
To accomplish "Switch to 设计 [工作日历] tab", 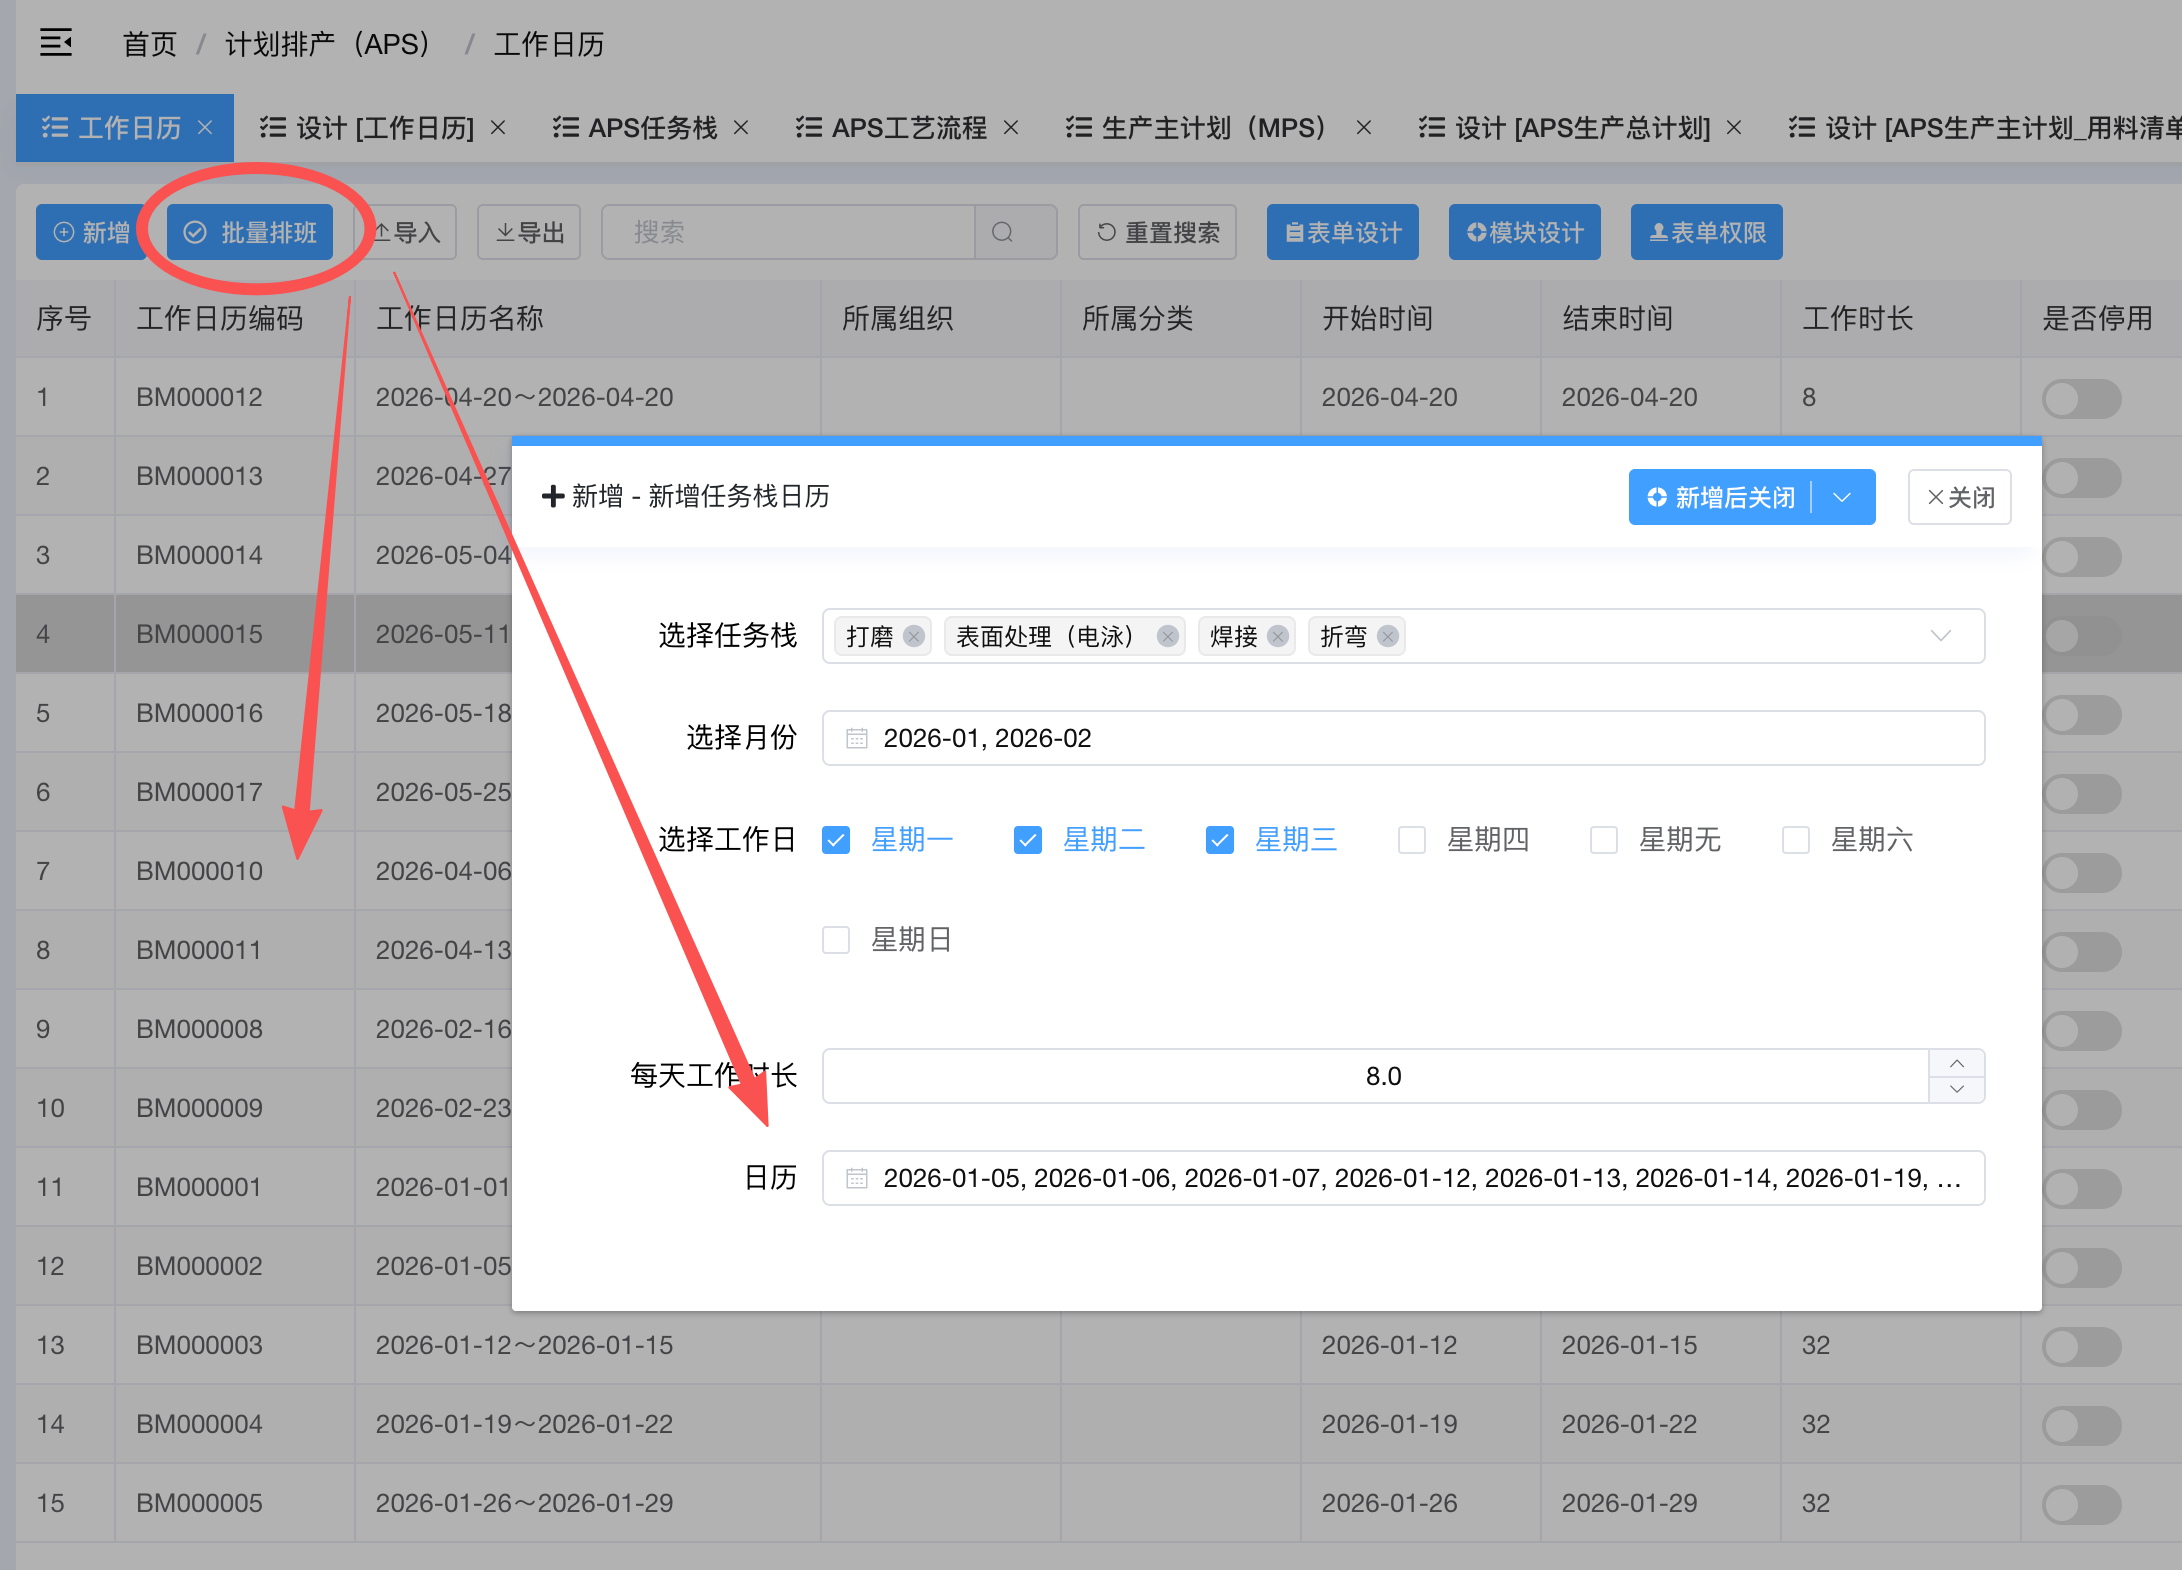I will pyautogui.click(x=384, y=128).
